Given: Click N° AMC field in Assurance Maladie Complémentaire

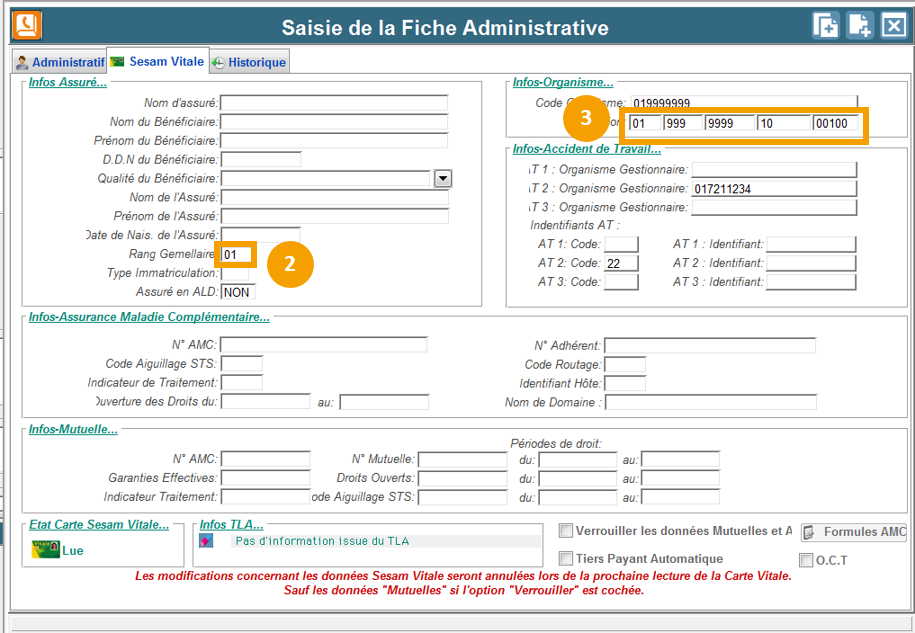Looking at the screenshot, I should 324,345.
